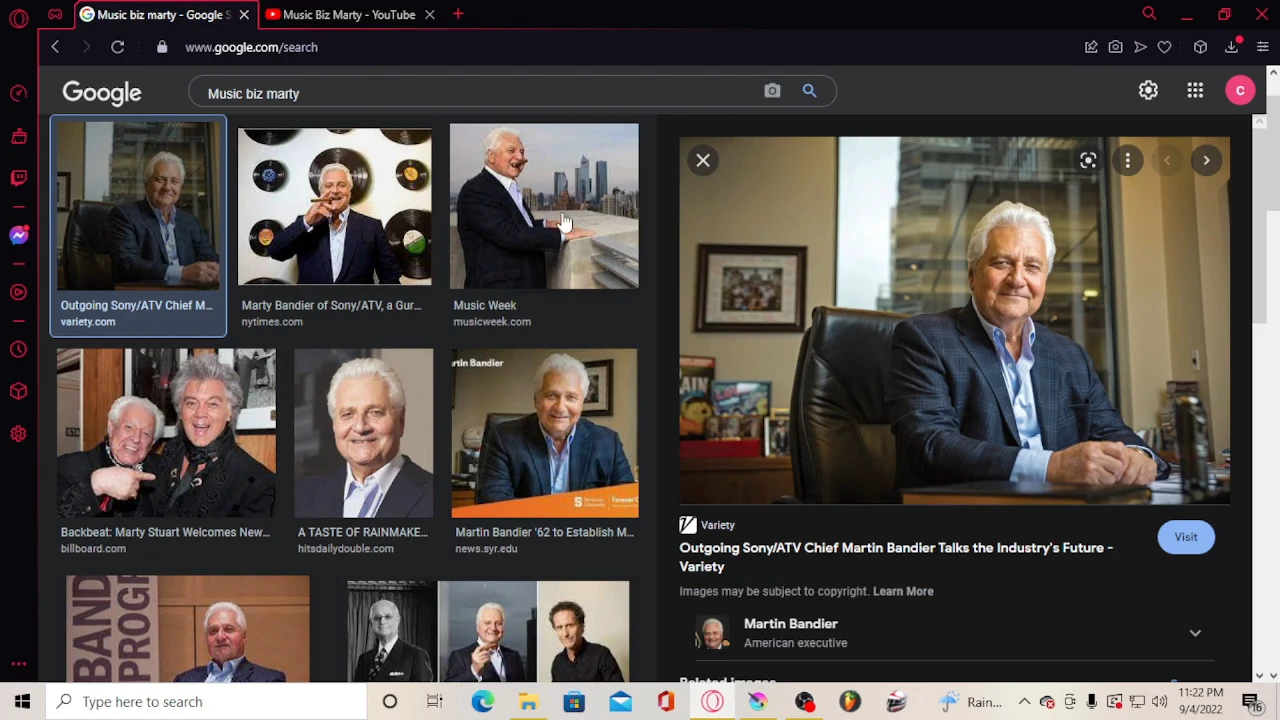This screenshot has height=720, width=1280.
Task: Show hidden system tray icons
Action: 1024,702
